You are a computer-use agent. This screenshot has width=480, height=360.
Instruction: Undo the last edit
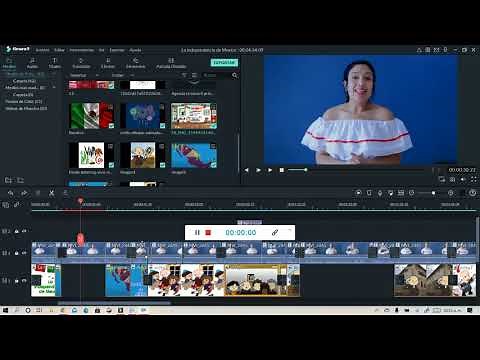(11, 193)
